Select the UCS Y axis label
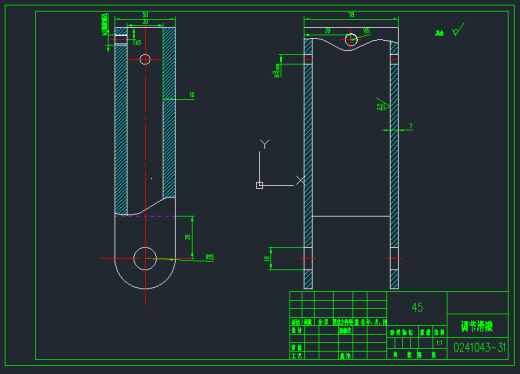 pyautogui.click(x=264, y=144)
